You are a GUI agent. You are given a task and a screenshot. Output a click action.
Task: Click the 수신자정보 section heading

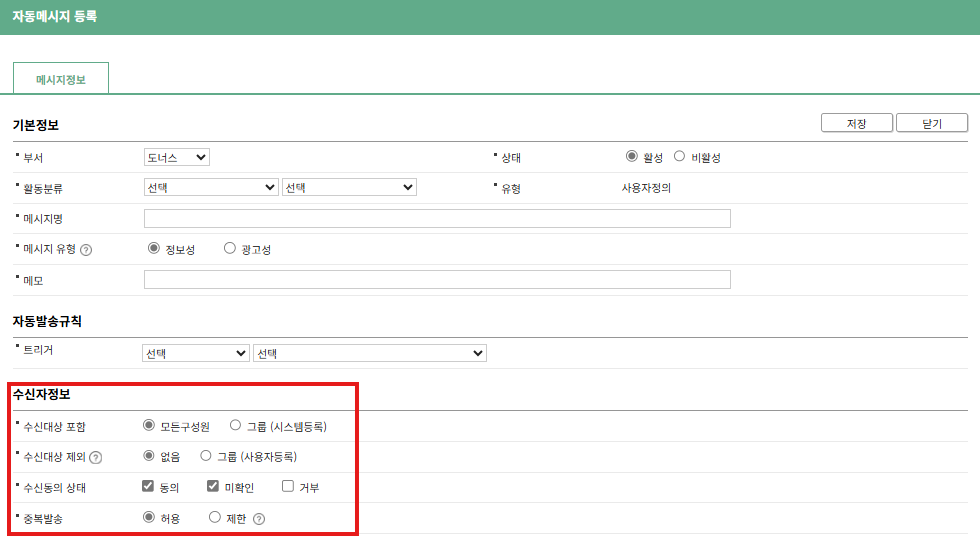(41, 394)
